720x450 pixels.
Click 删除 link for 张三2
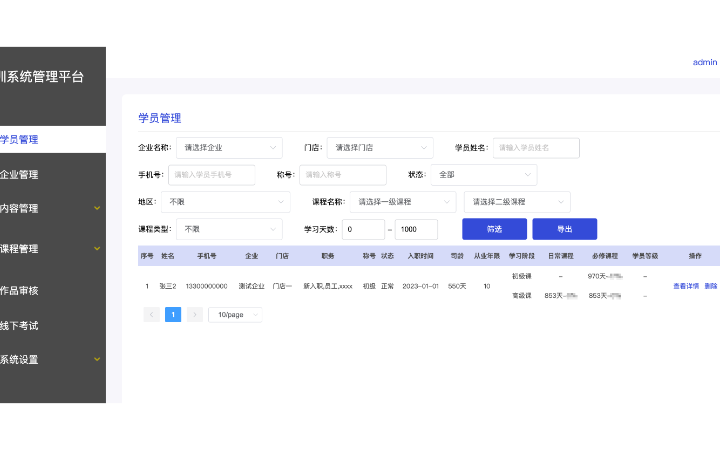(x=711, y=286)
